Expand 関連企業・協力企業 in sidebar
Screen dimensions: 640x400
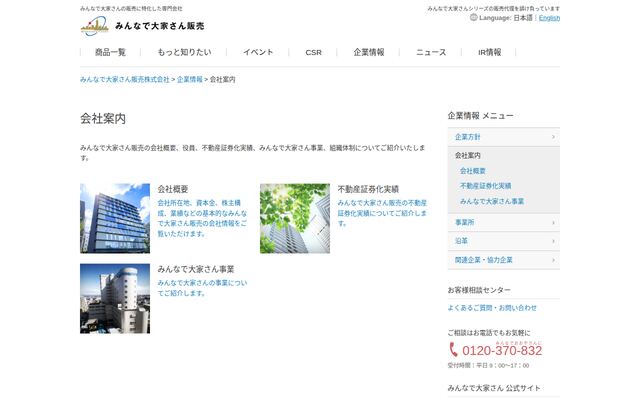pyautogui.click(x=504, y=260)
